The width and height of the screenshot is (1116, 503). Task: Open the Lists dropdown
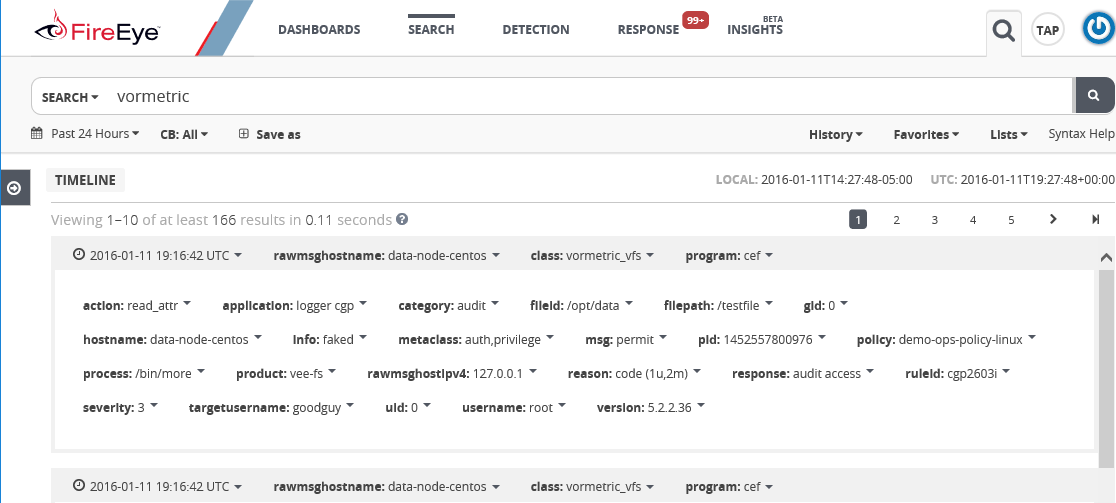click(1009, 134)
